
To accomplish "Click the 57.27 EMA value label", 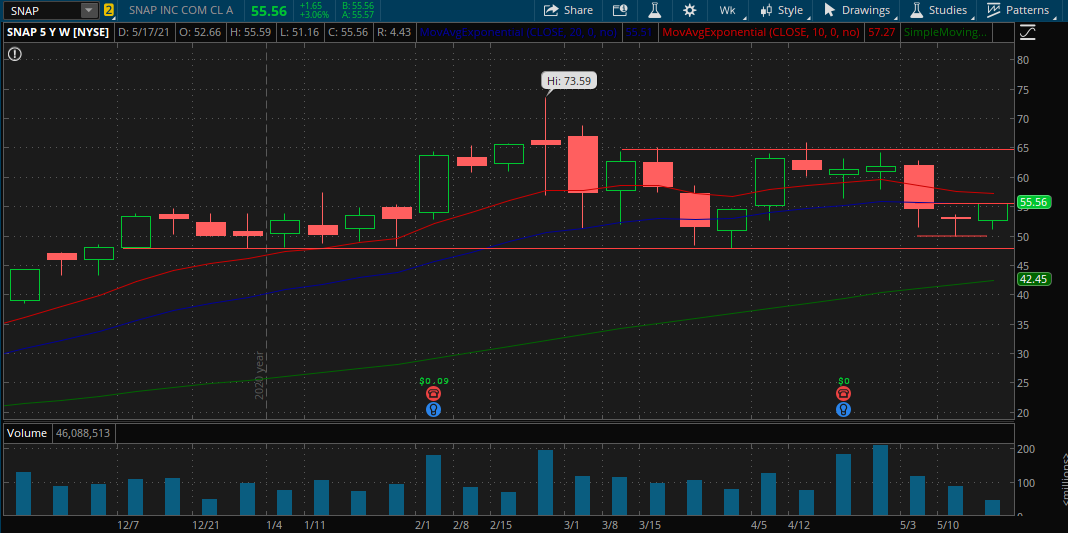I will (x=880, y=32).
